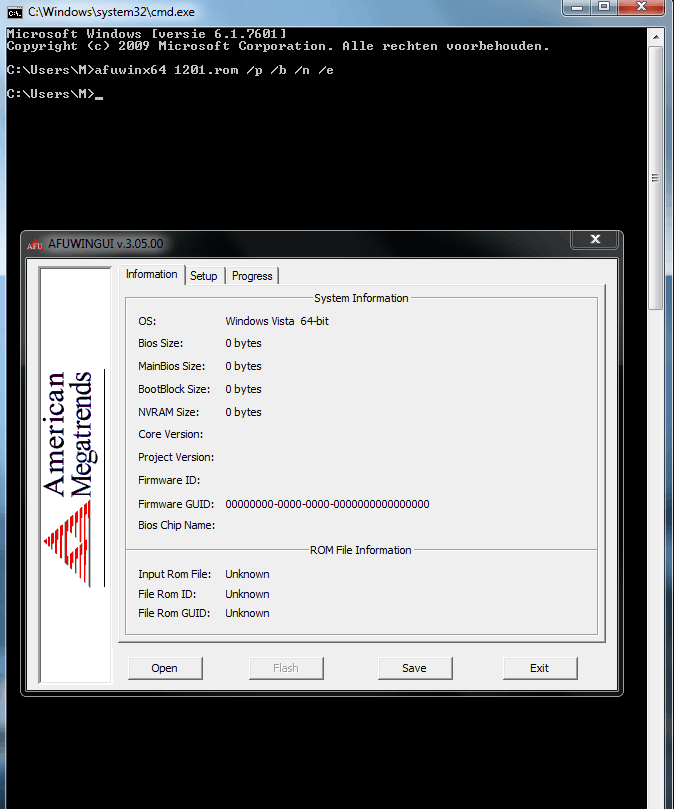Click the cmd prompt line with cursor
The image size is (674, 809).
point(55,94)
